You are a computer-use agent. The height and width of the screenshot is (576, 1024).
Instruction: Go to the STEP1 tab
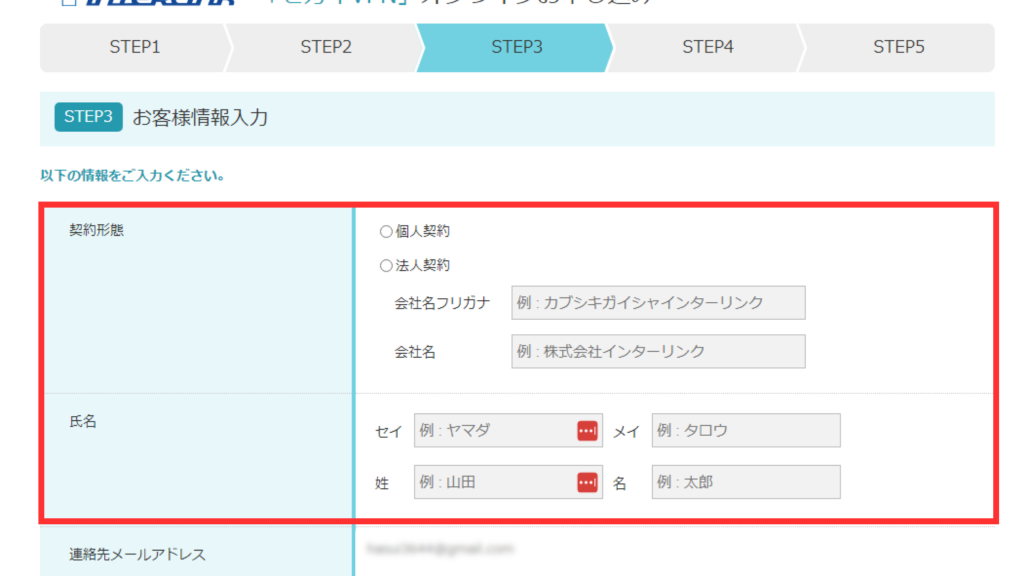point(134,48)
